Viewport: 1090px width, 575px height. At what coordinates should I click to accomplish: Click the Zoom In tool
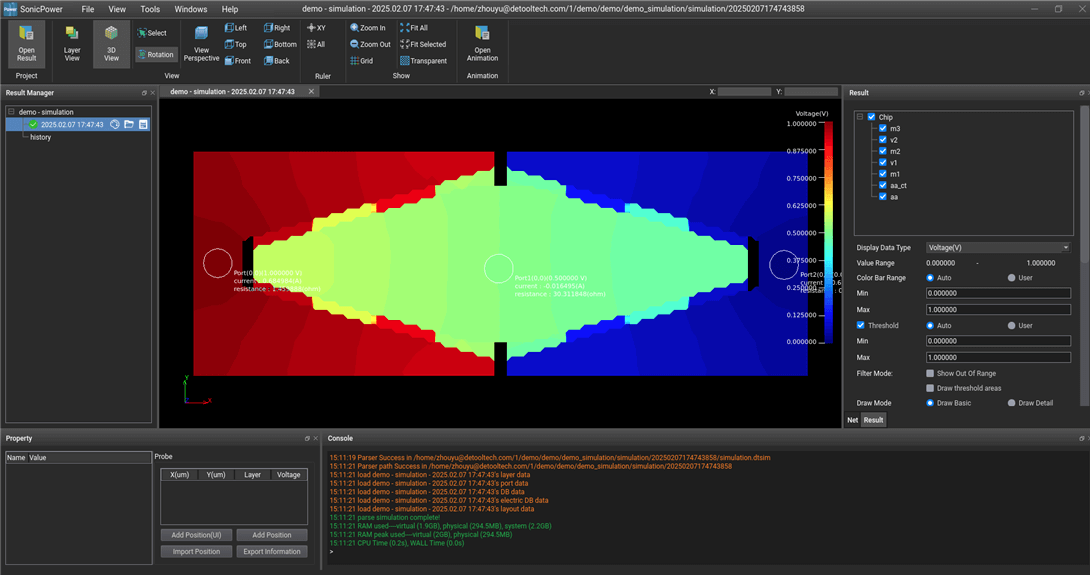coord(367,28)
